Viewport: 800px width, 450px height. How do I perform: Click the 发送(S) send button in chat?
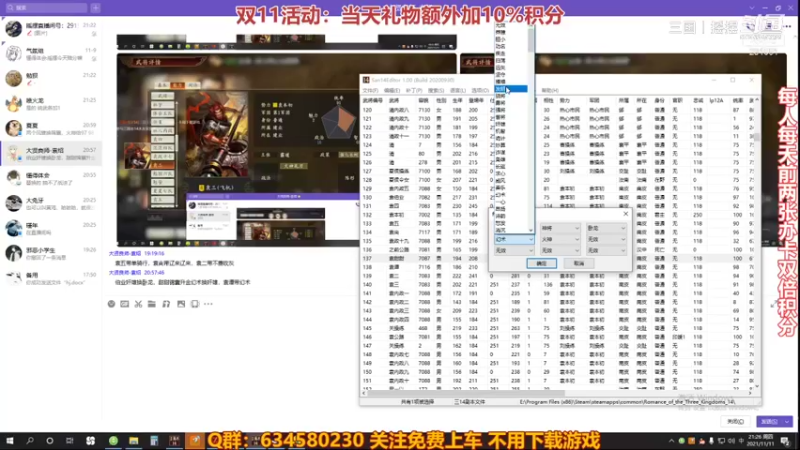(769, 421)
